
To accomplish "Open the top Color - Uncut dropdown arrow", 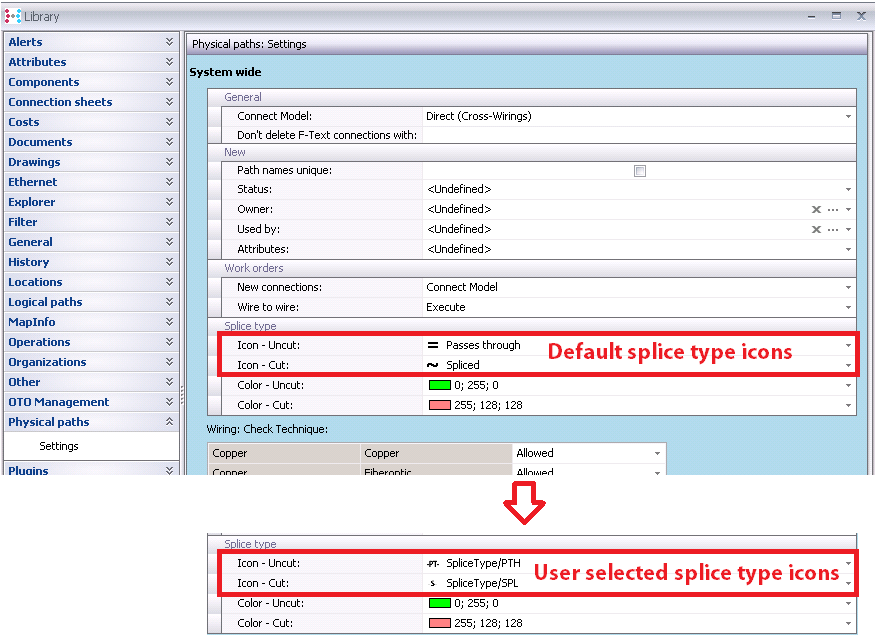I will 848,385.
